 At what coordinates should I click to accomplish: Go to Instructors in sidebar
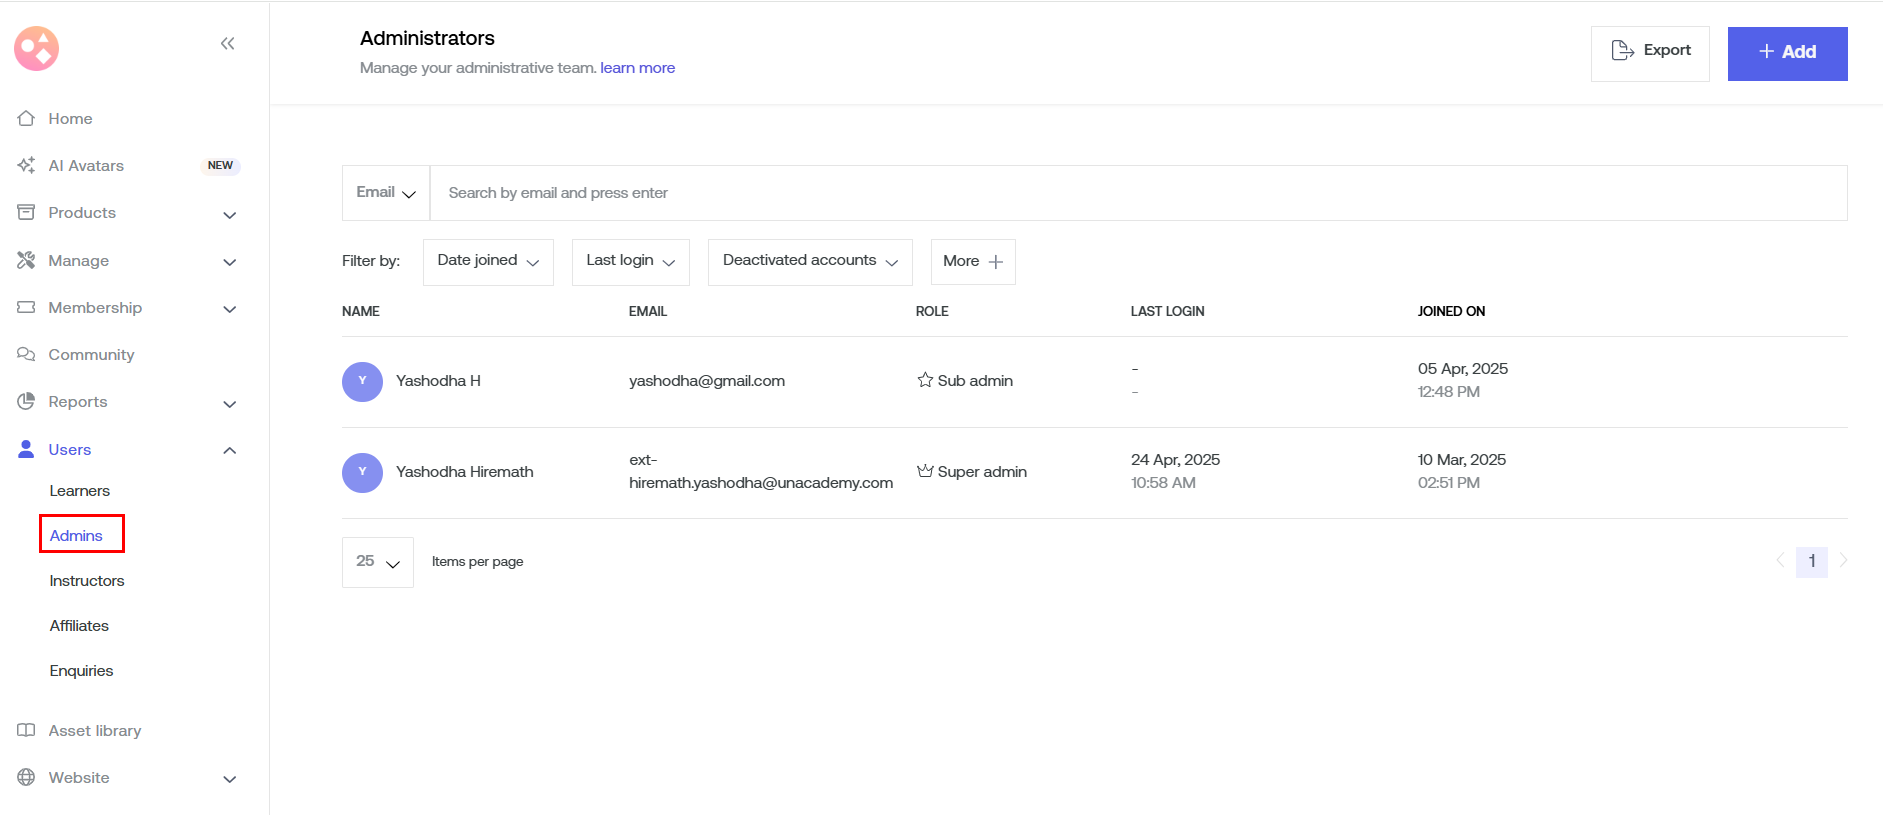point(87,581)
